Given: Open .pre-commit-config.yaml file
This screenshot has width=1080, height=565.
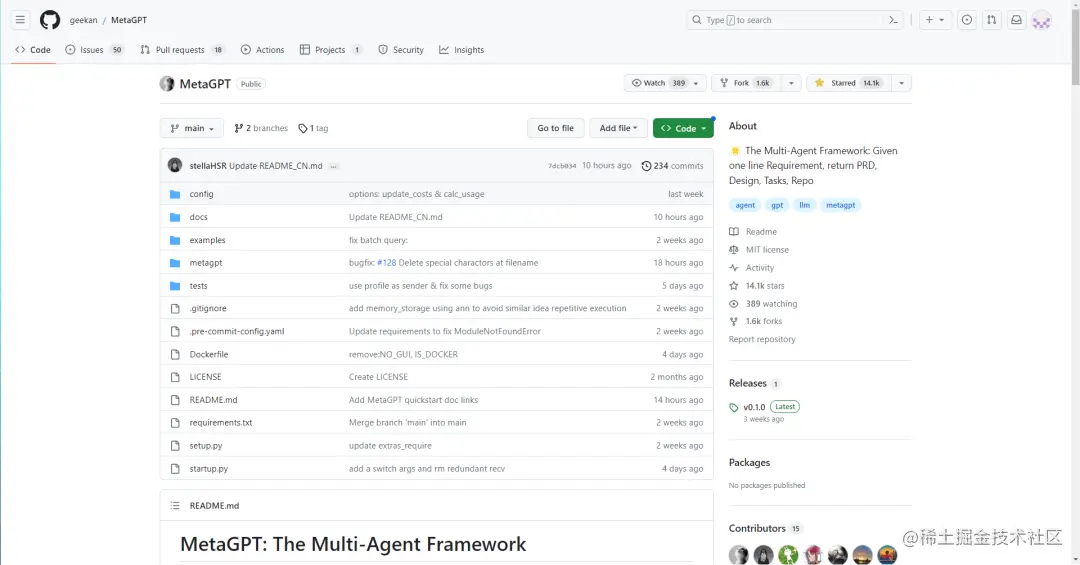Looking at the screenshot, I should [x=237, y=331].
